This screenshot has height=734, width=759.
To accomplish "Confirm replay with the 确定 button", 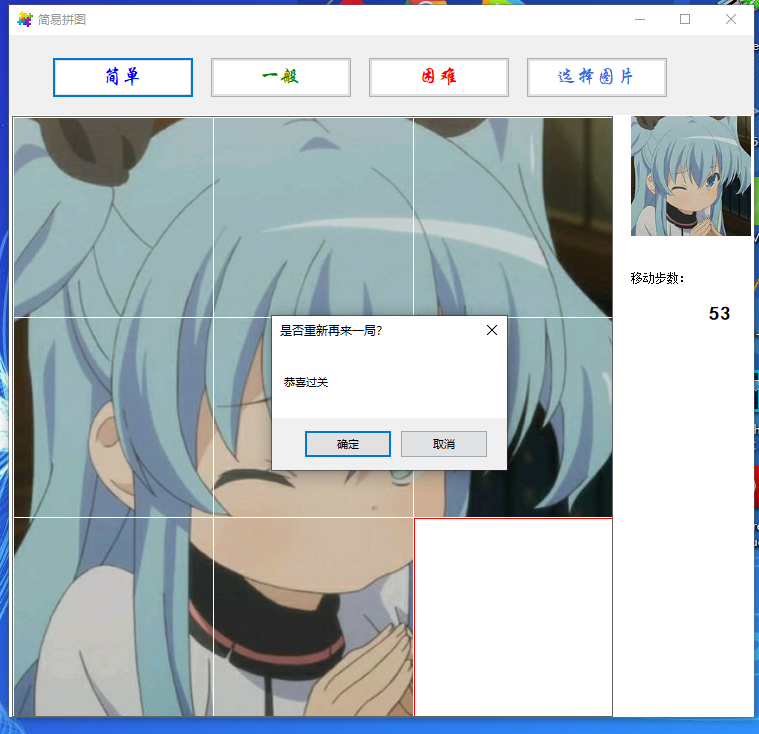I will coord(348,444).
